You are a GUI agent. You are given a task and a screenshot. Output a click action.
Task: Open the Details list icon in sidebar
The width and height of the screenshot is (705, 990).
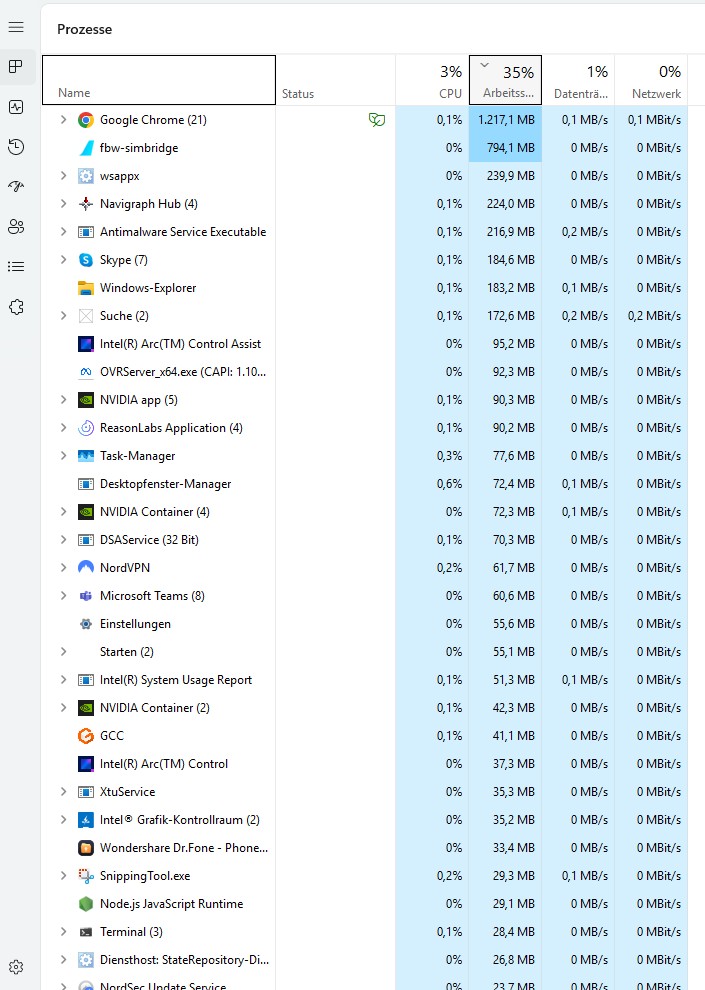16,266
